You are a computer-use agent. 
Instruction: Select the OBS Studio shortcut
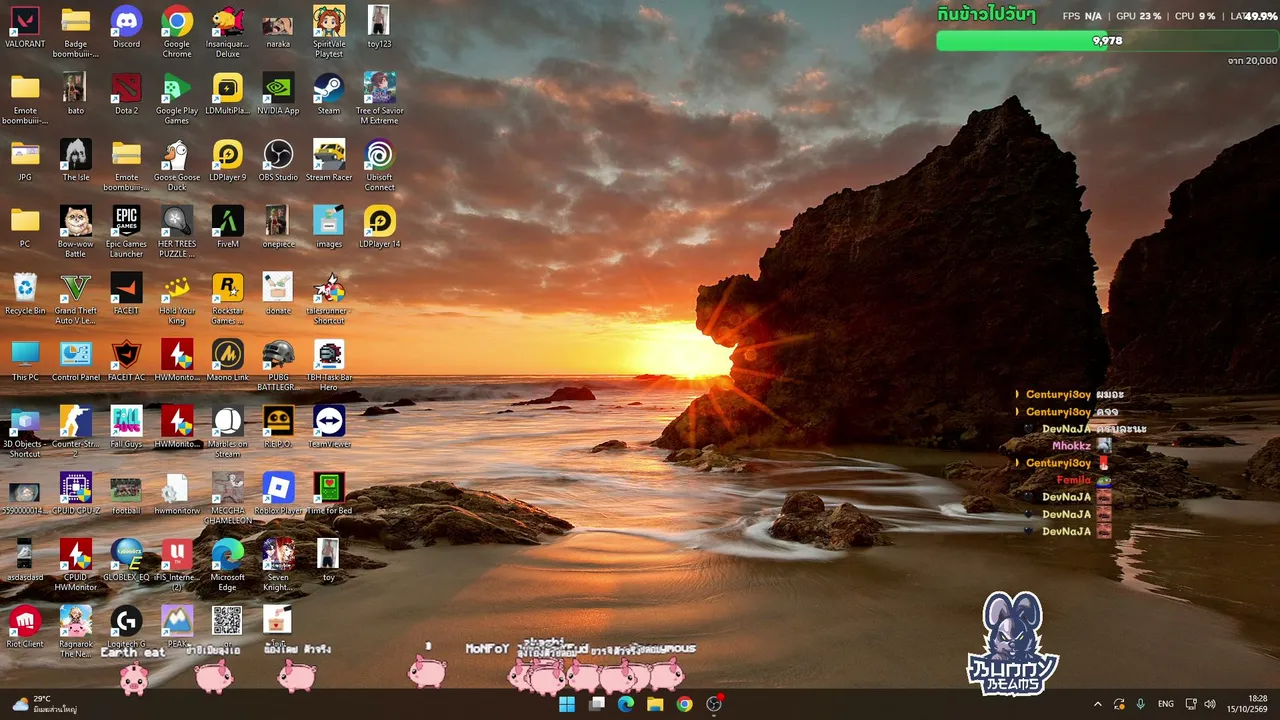point(278,161)
